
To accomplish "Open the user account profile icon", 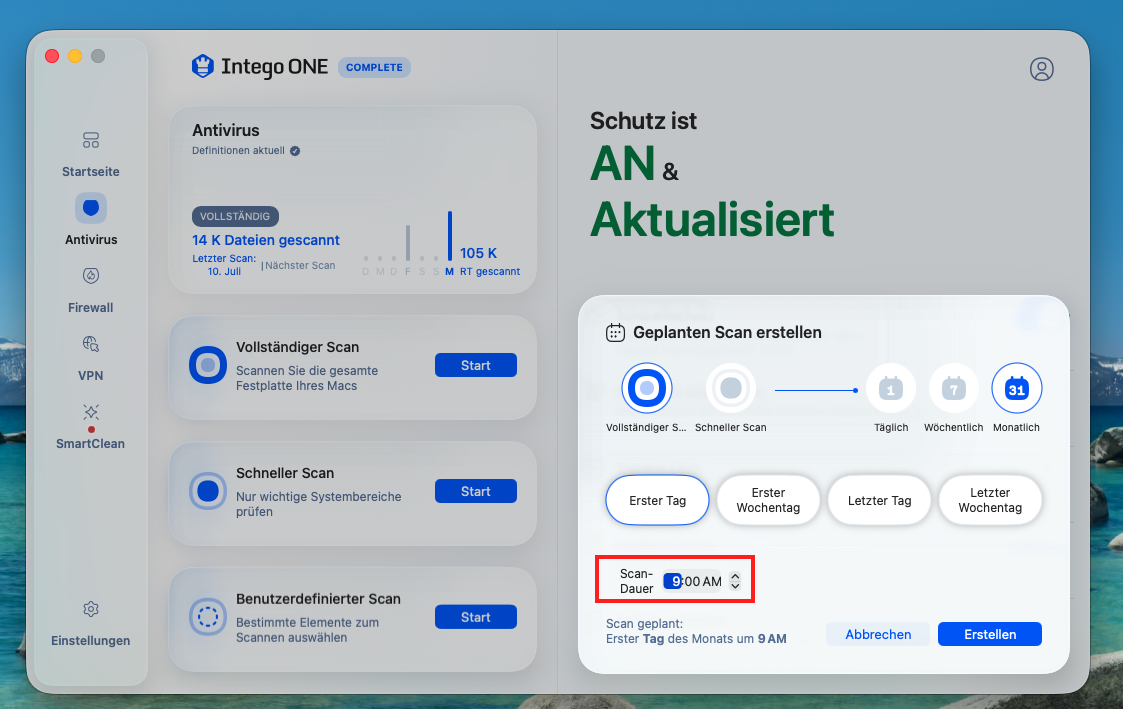I will point(1041,69).
